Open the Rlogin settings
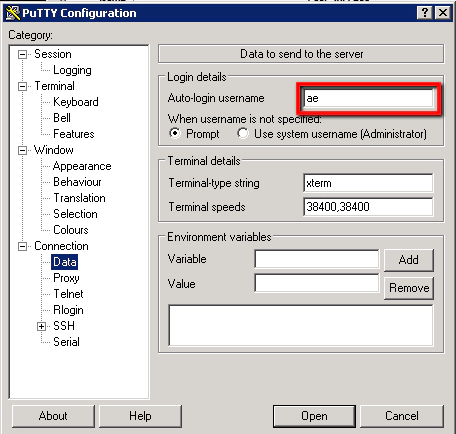 pos(68,310)
